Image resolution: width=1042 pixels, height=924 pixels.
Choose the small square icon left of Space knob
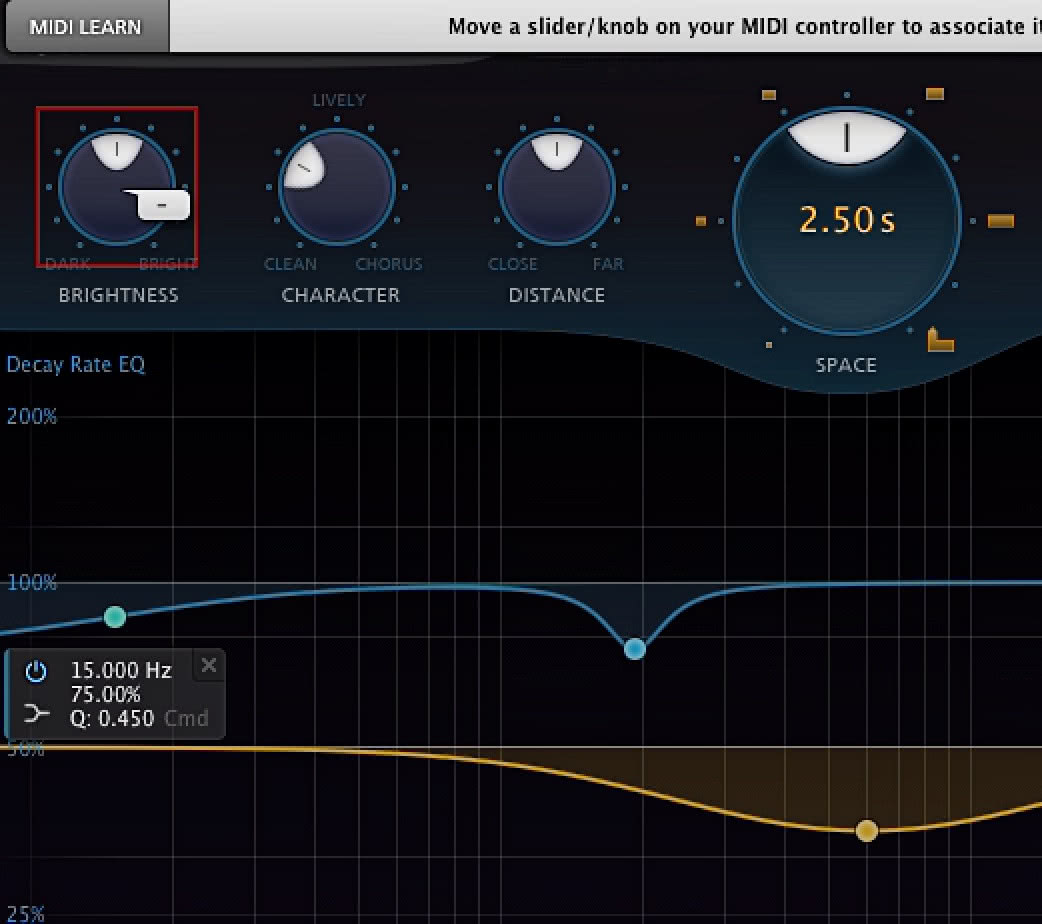(700, 221)
